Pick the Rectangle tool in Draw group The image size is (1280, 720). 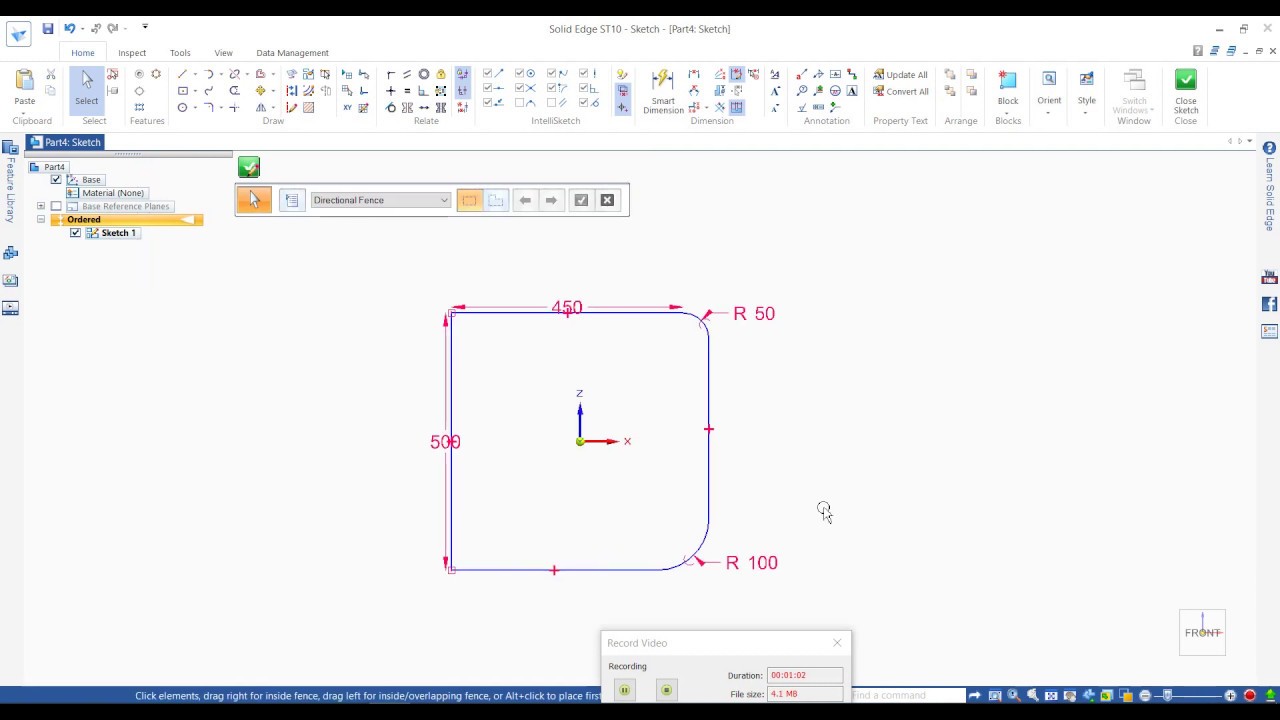182,91
